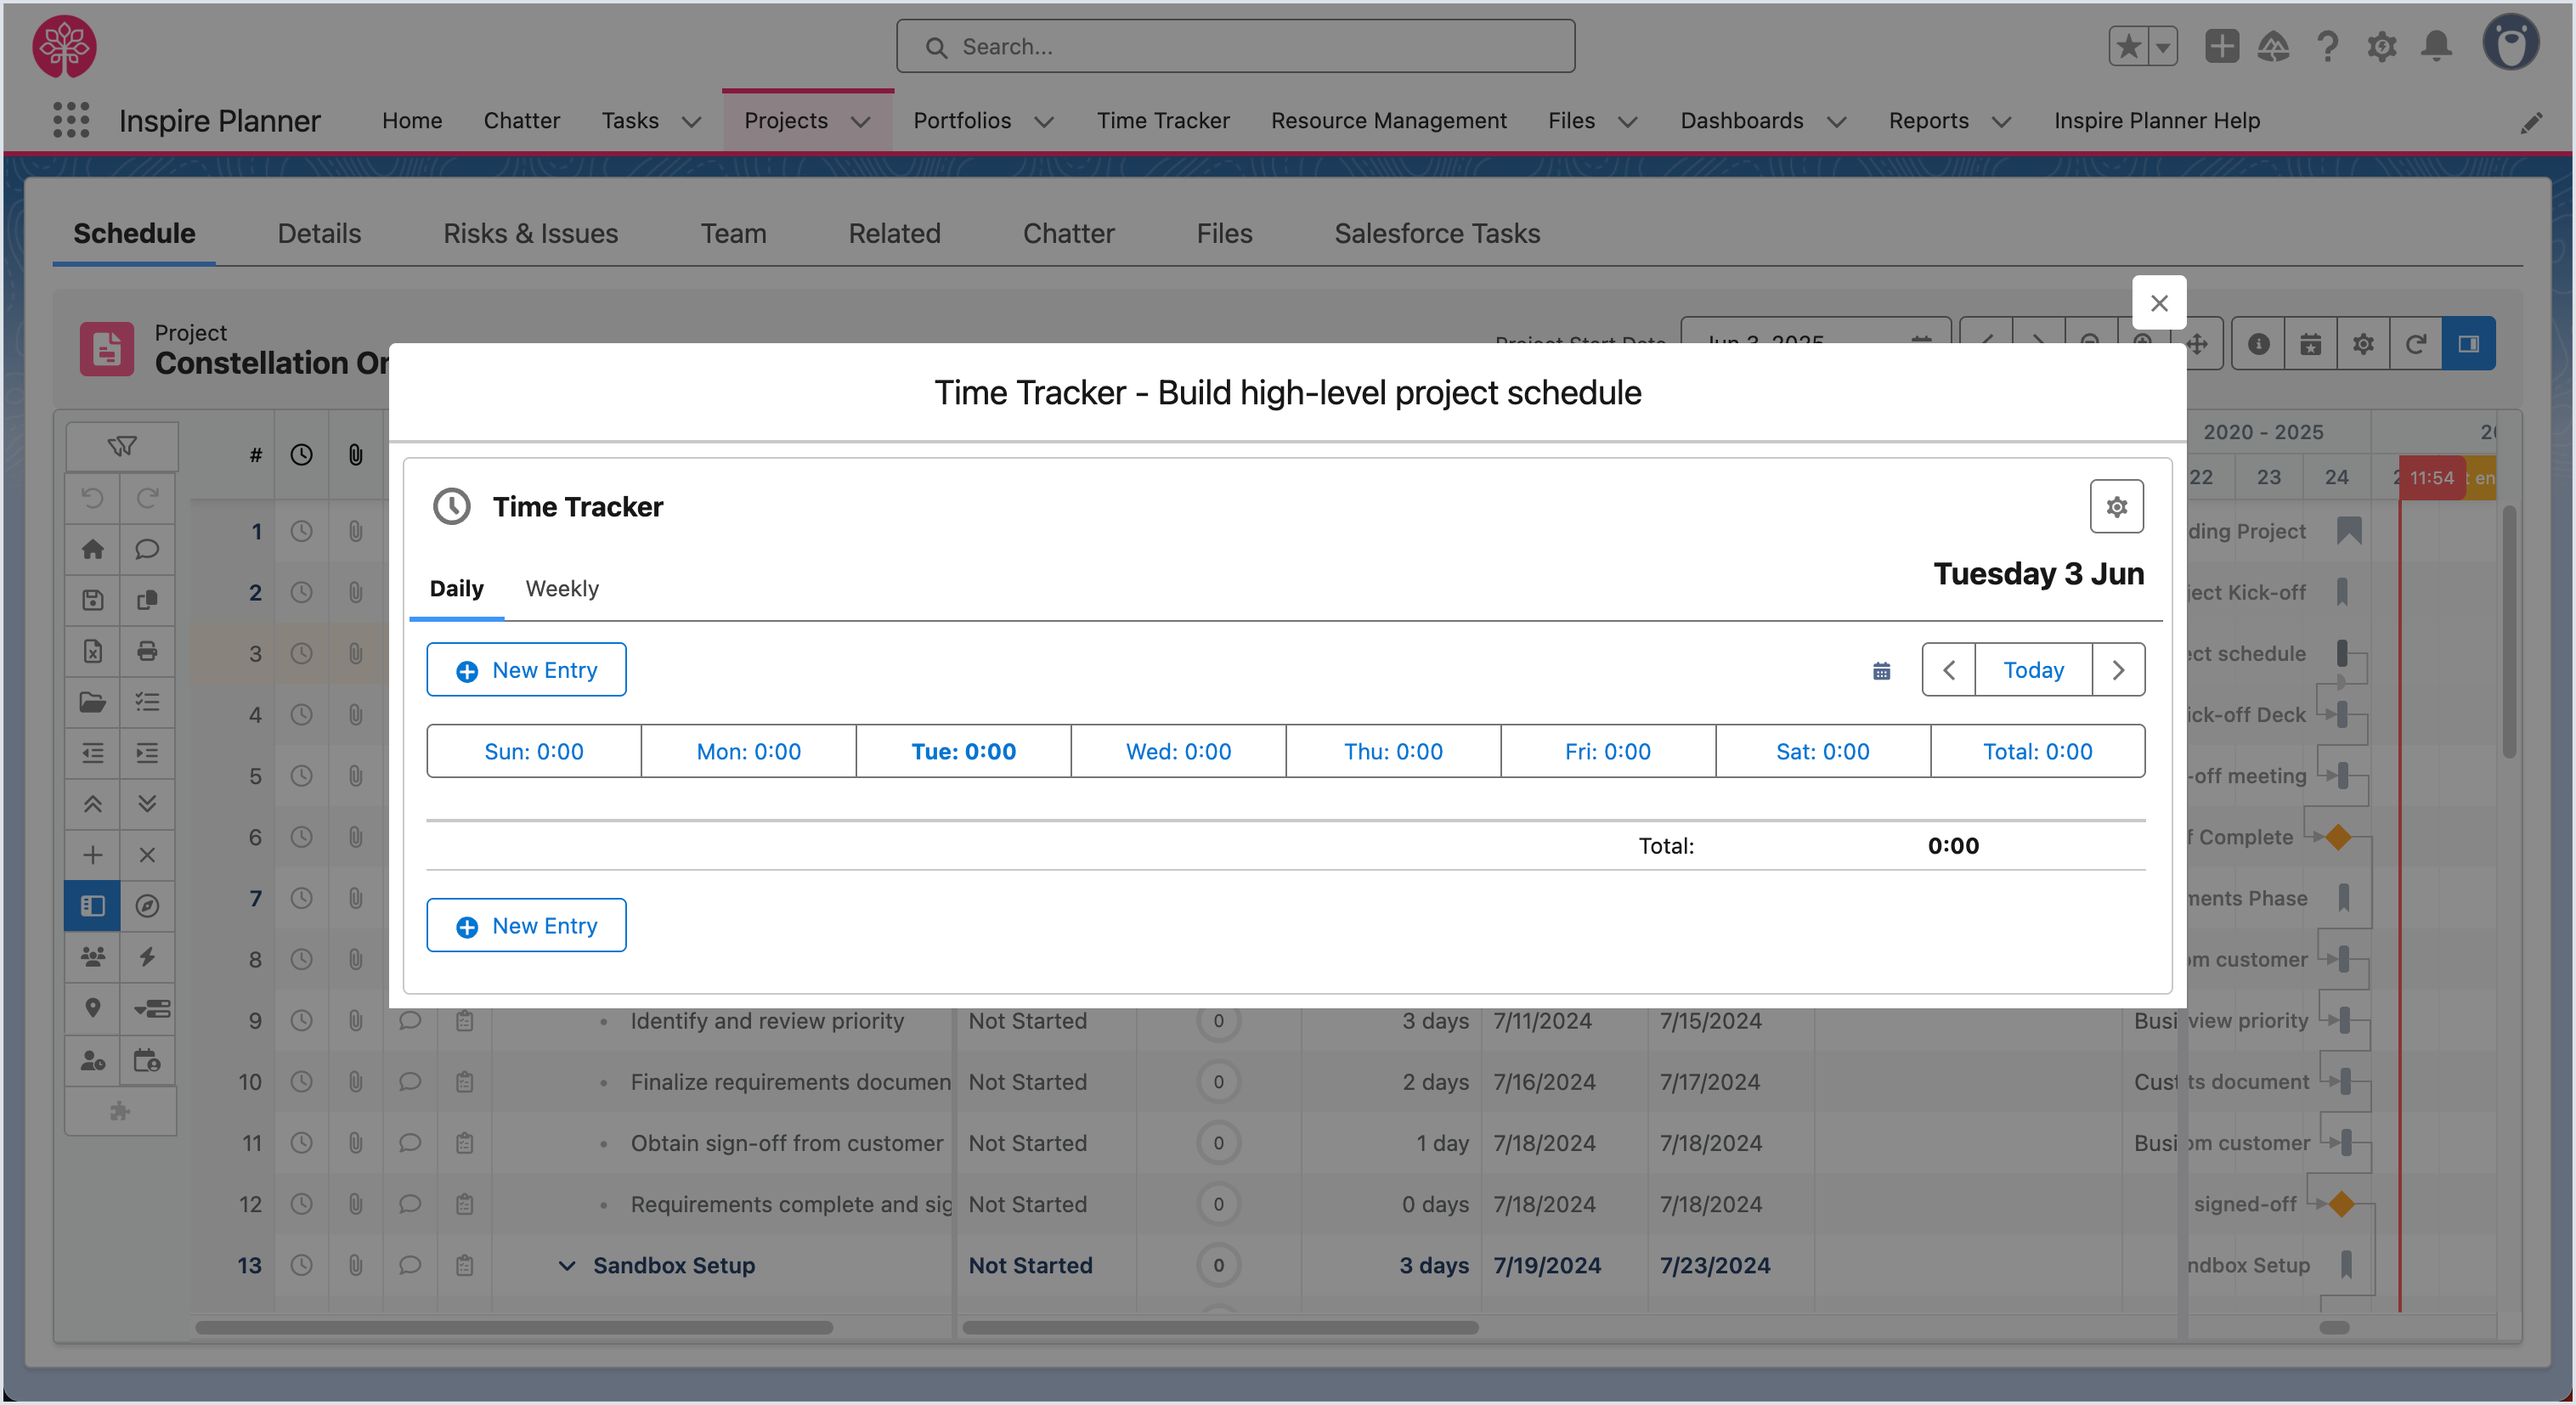This screenshot has height=1405, width=2576.
Task: Open the Reports nav dropdown arrow
Action: tap(2001, 121)
